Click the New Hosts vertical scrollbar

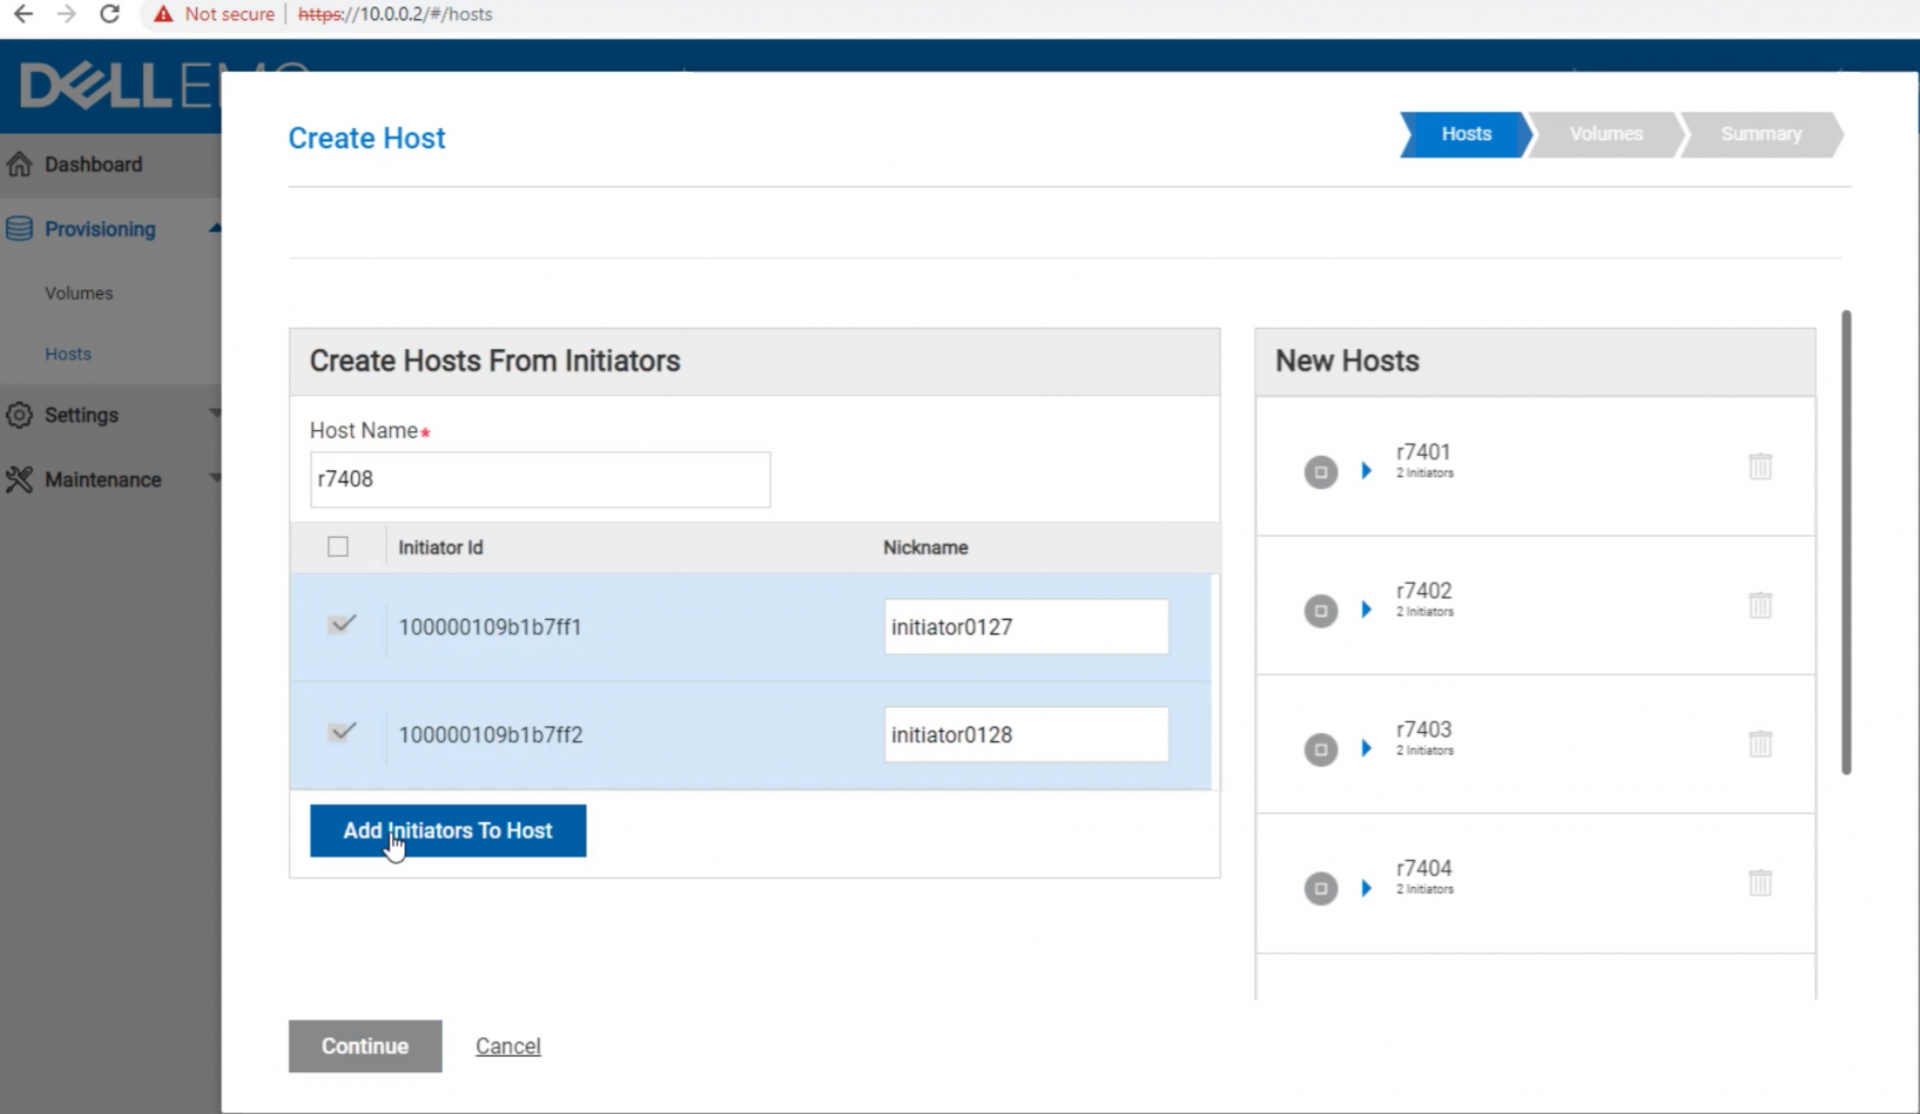tap(1846, 540)
